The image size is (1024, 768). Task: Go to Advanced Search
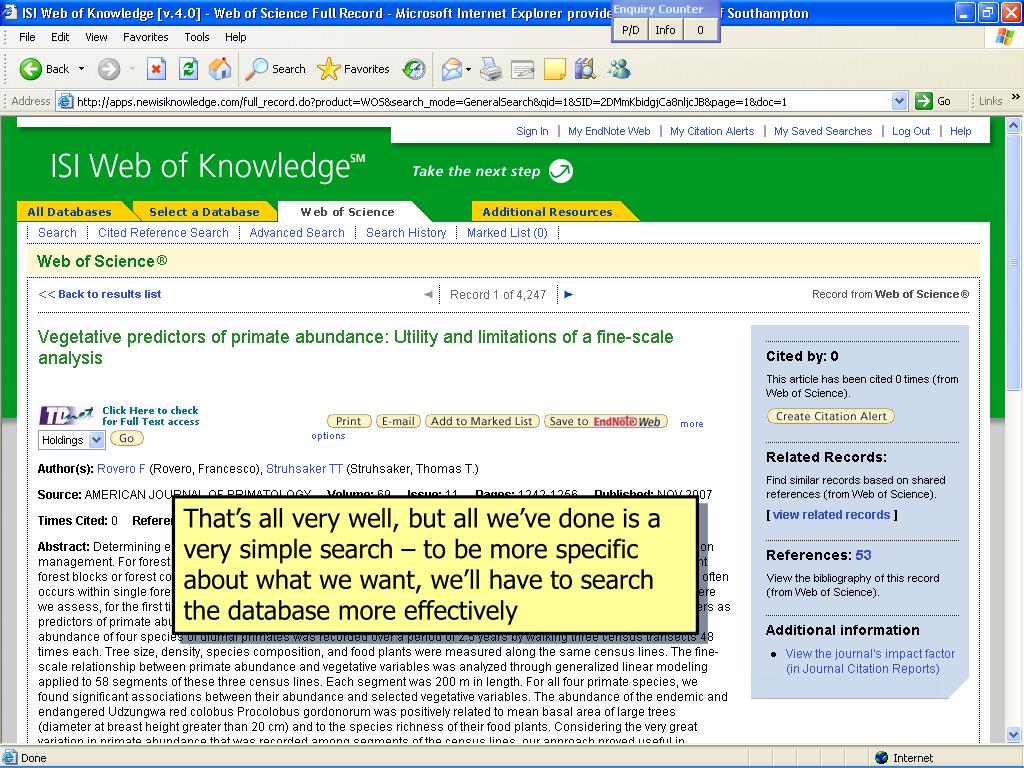(x=297, y=232)
